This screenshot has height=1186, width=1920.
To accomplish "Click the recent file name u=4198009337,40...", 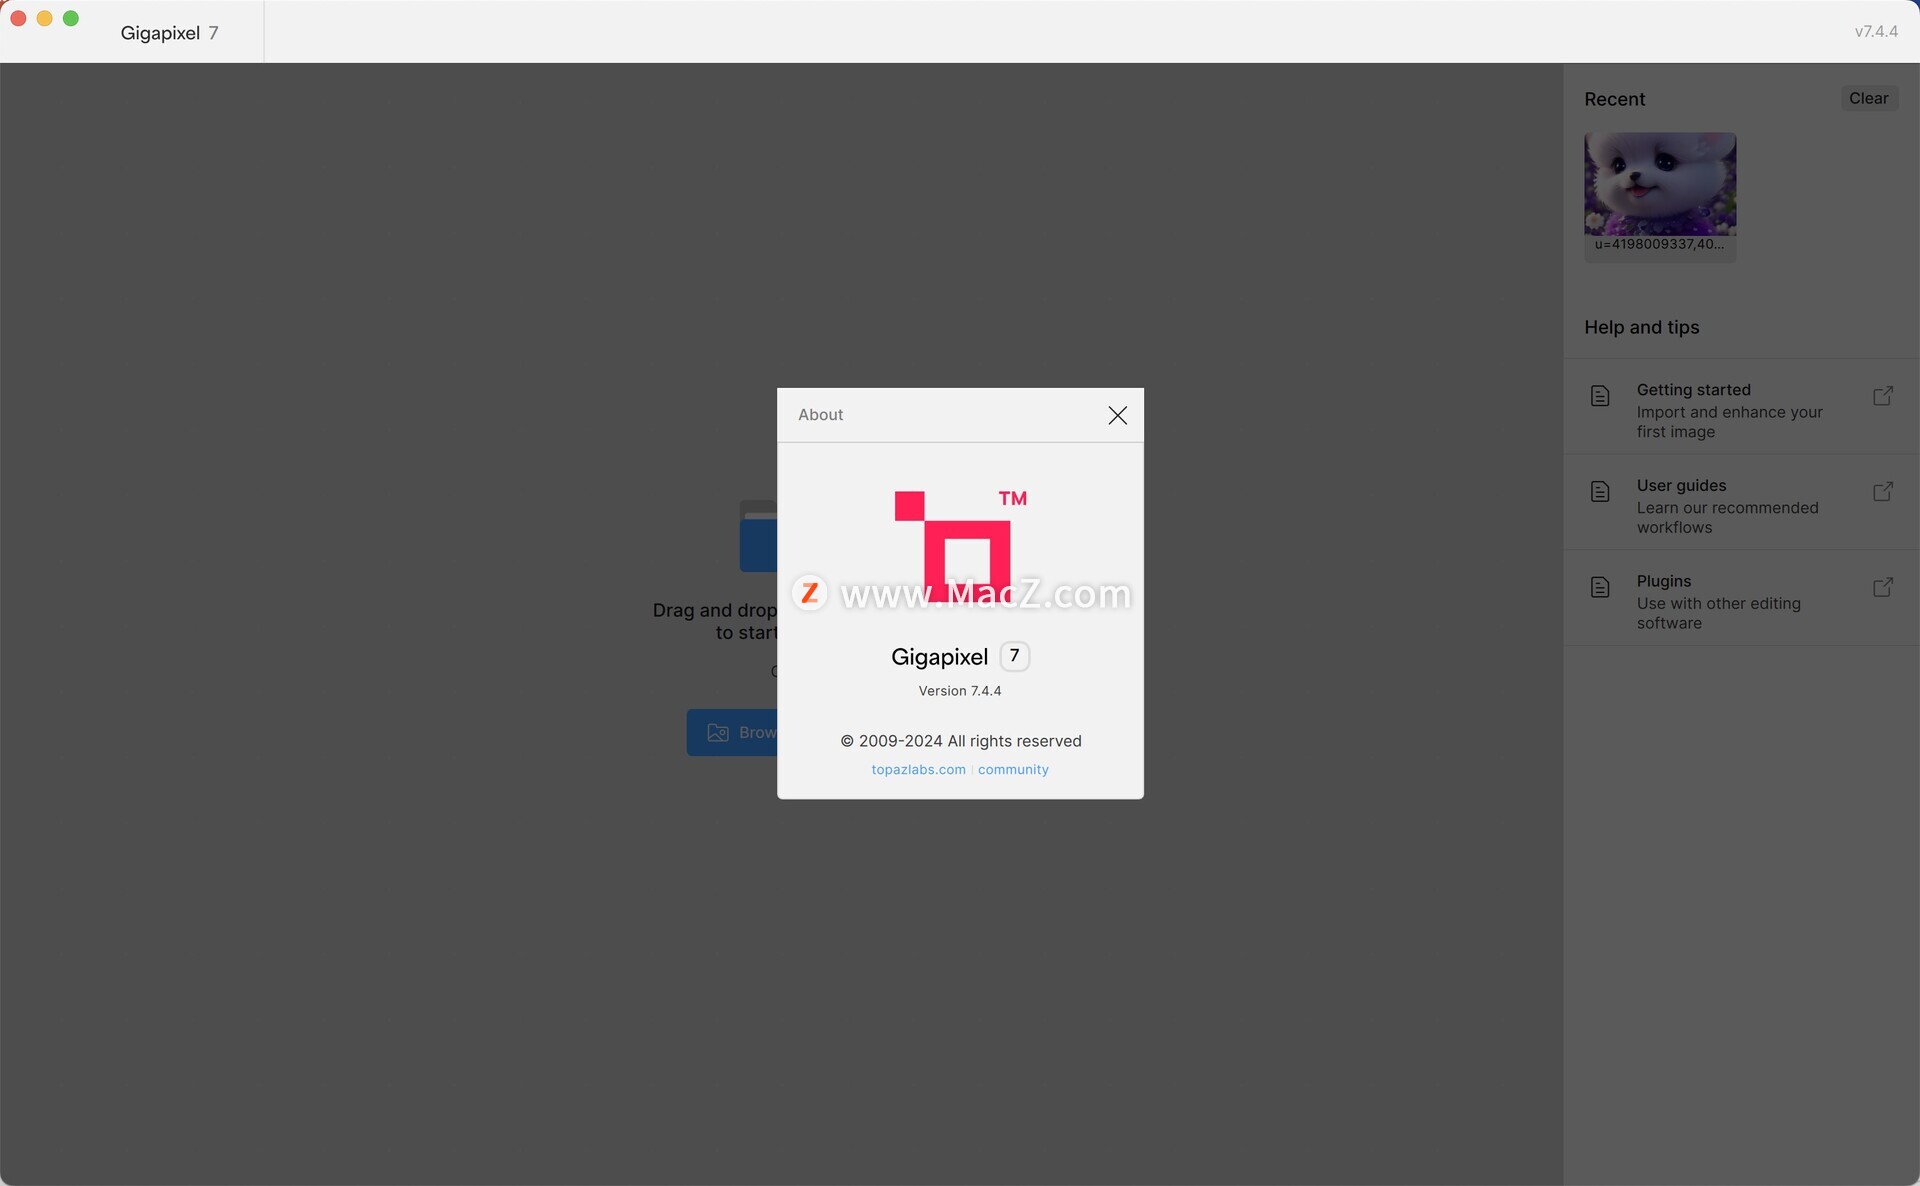I will click(x=1659, y=244).
